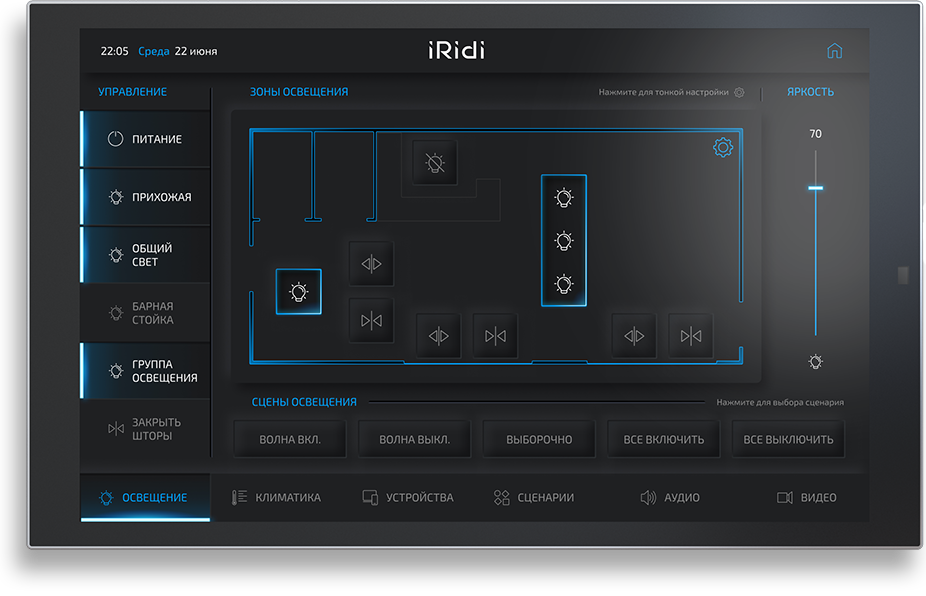Toggle ОБЩИЙ СВЕТ lighting
This screenshot has height=596, width=926.
point(145,255)
